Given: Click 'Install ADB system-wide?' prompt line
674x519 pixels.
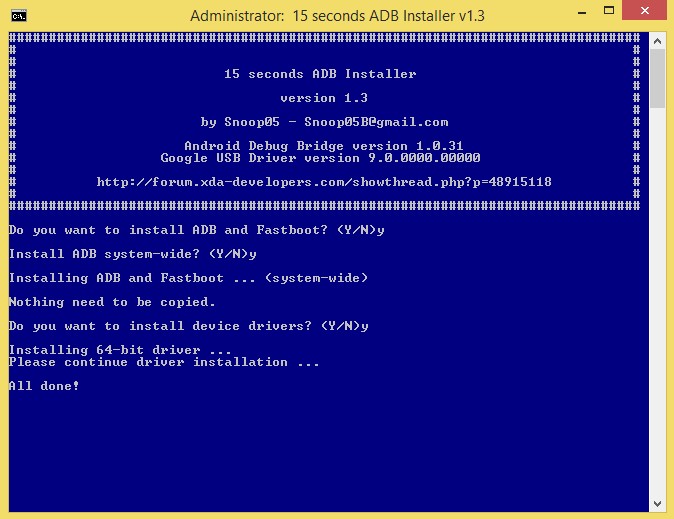Looking at the screenshot, I should 133,254.
